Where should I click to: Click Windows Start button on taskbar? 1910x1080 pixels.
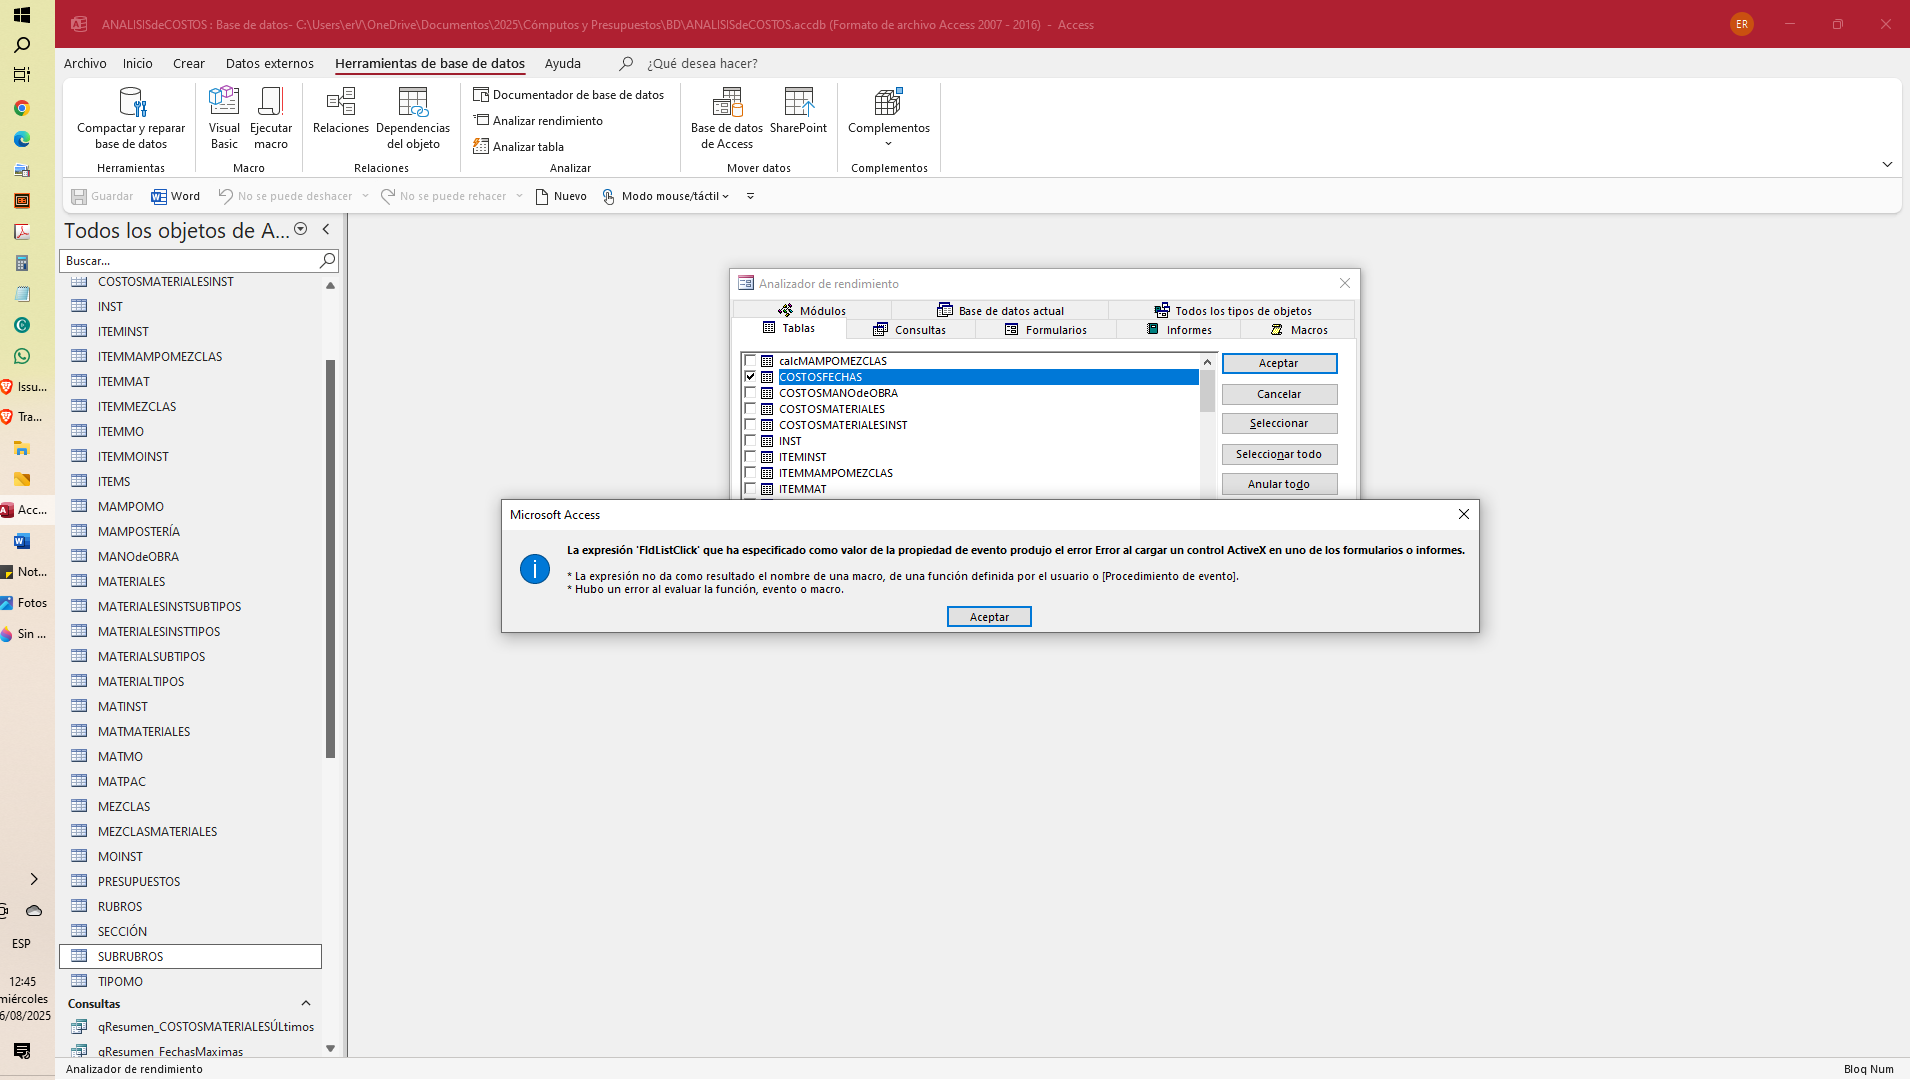22,15
